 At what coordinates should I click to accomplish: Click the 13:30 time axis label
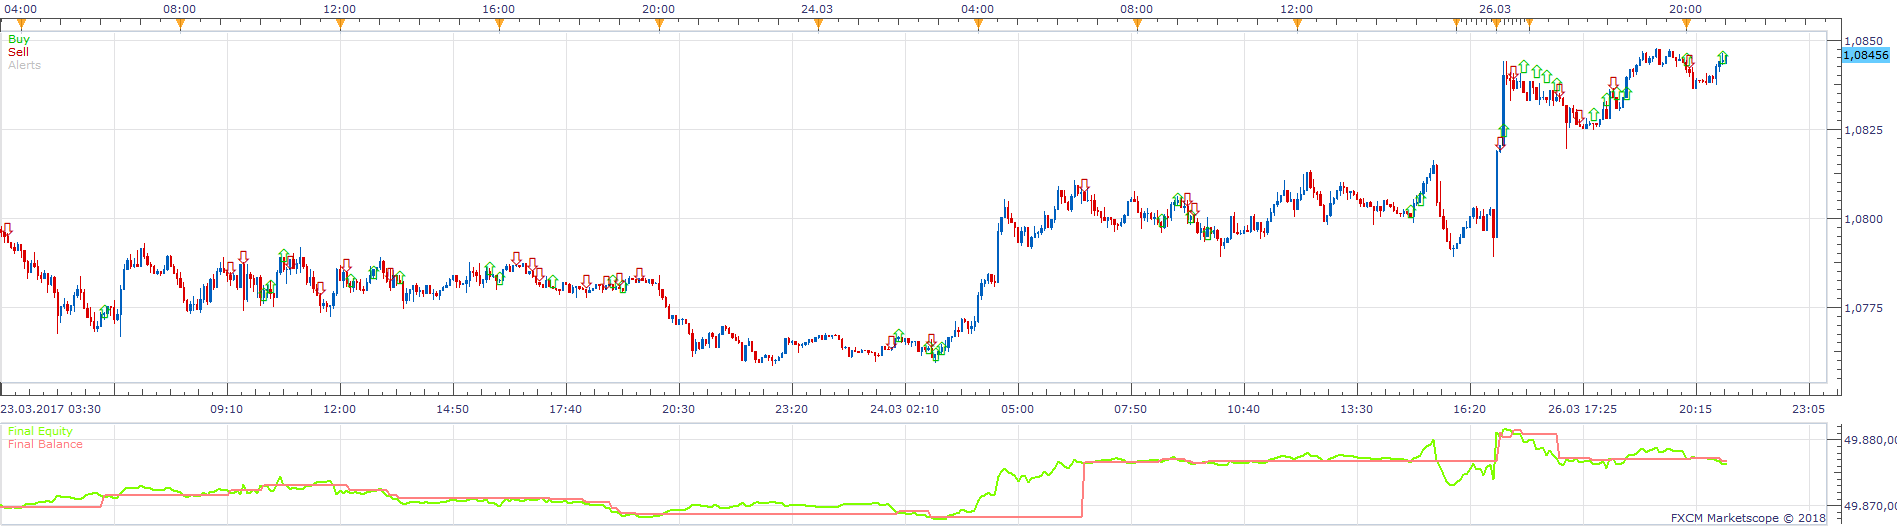(1357, 409)
